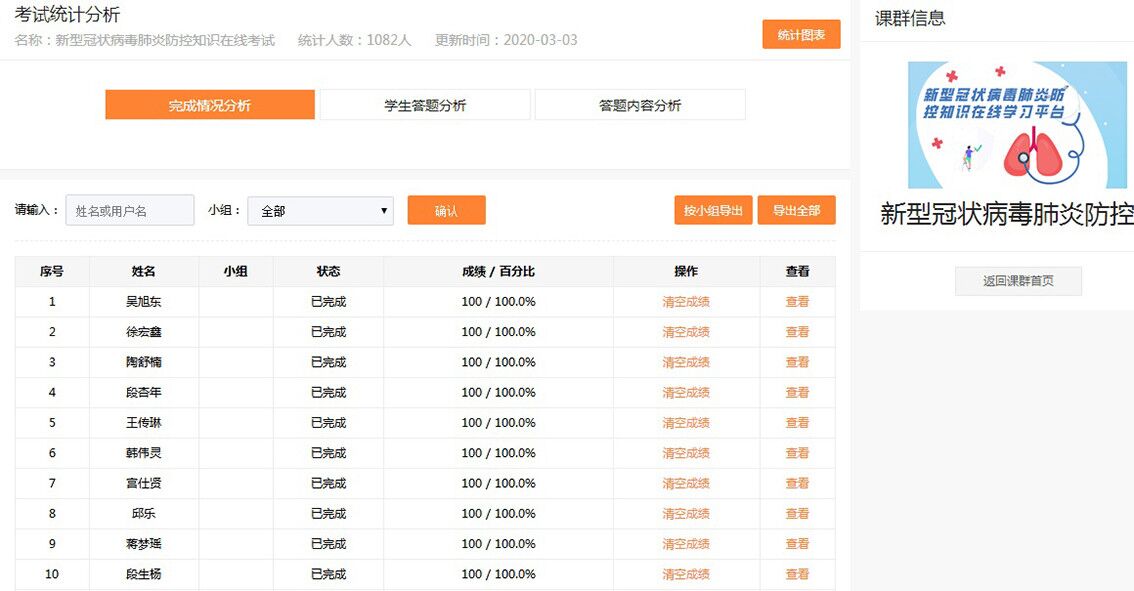Expand the 小组 dropdown showing 全部
The image size is (1134, 591).
click(320, 211)
